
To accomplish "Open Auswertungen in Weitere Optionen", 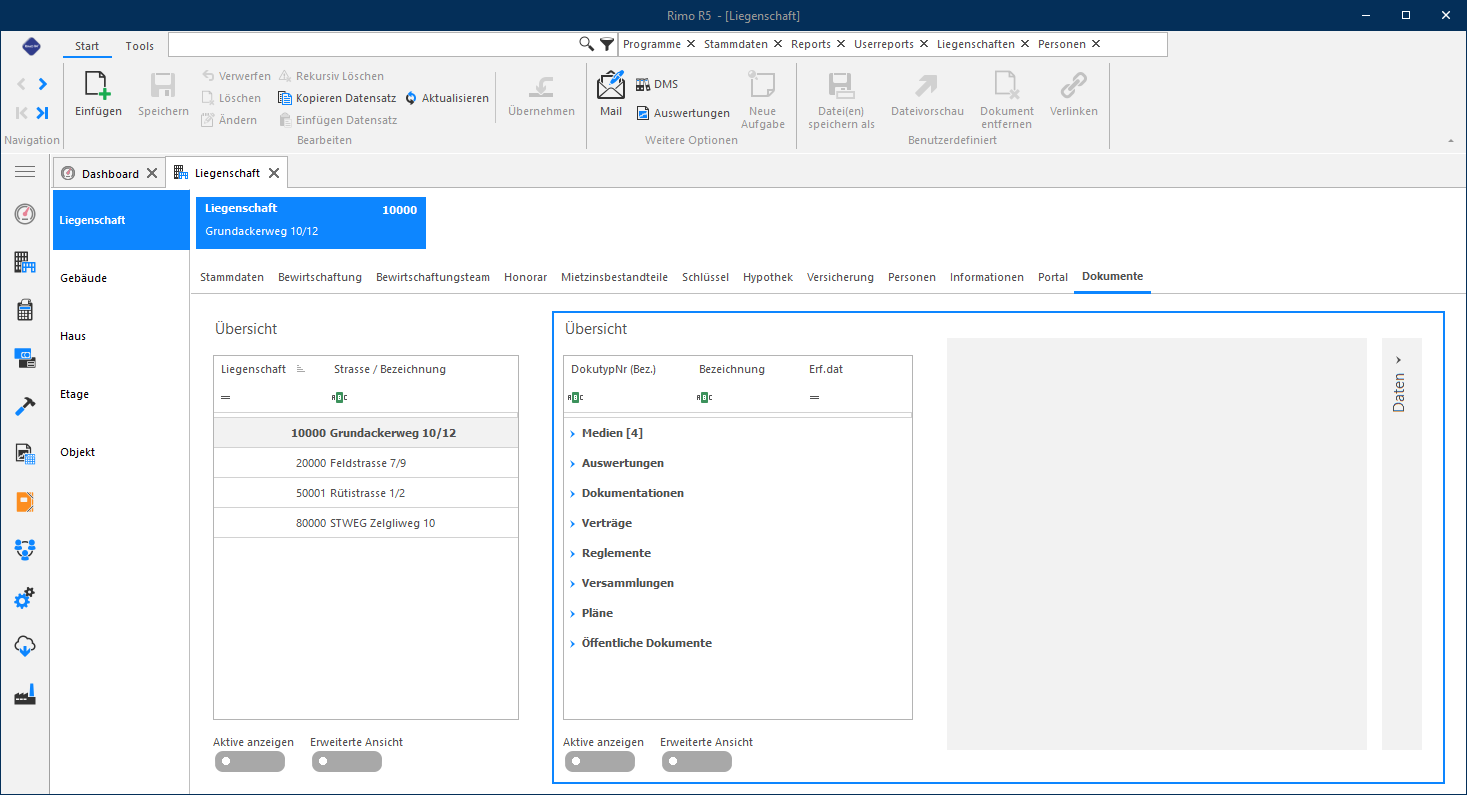I will [x=683, y=113].
